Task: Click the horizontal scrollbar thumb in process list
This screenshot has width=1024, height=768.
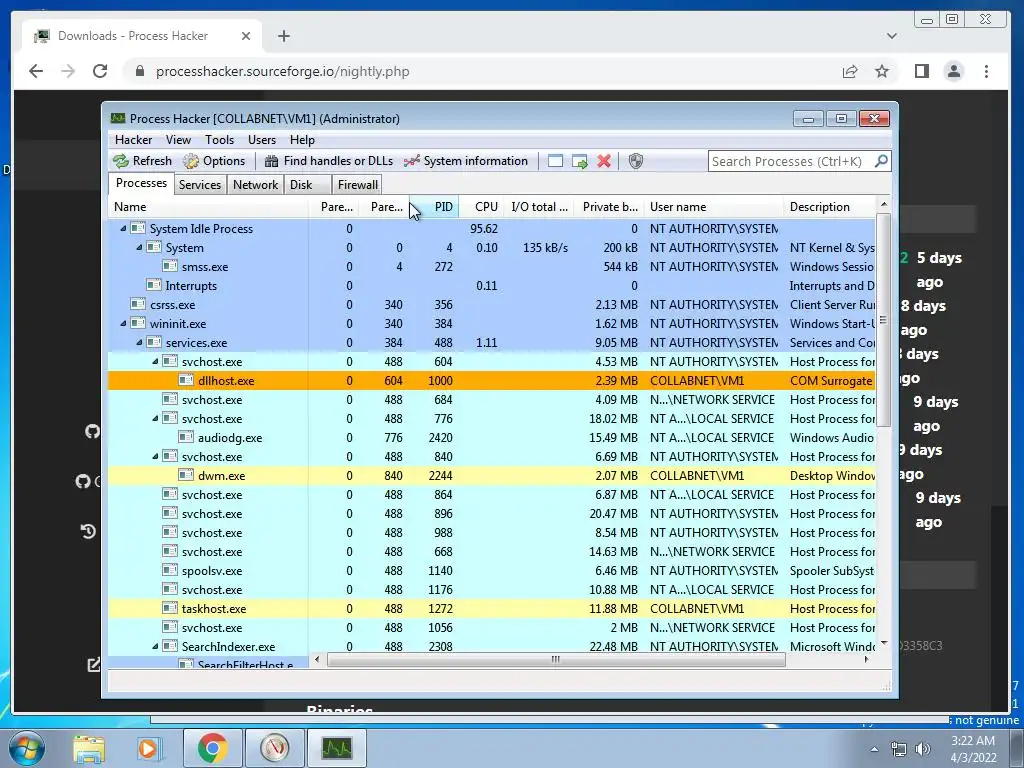Action: point(556,660)
